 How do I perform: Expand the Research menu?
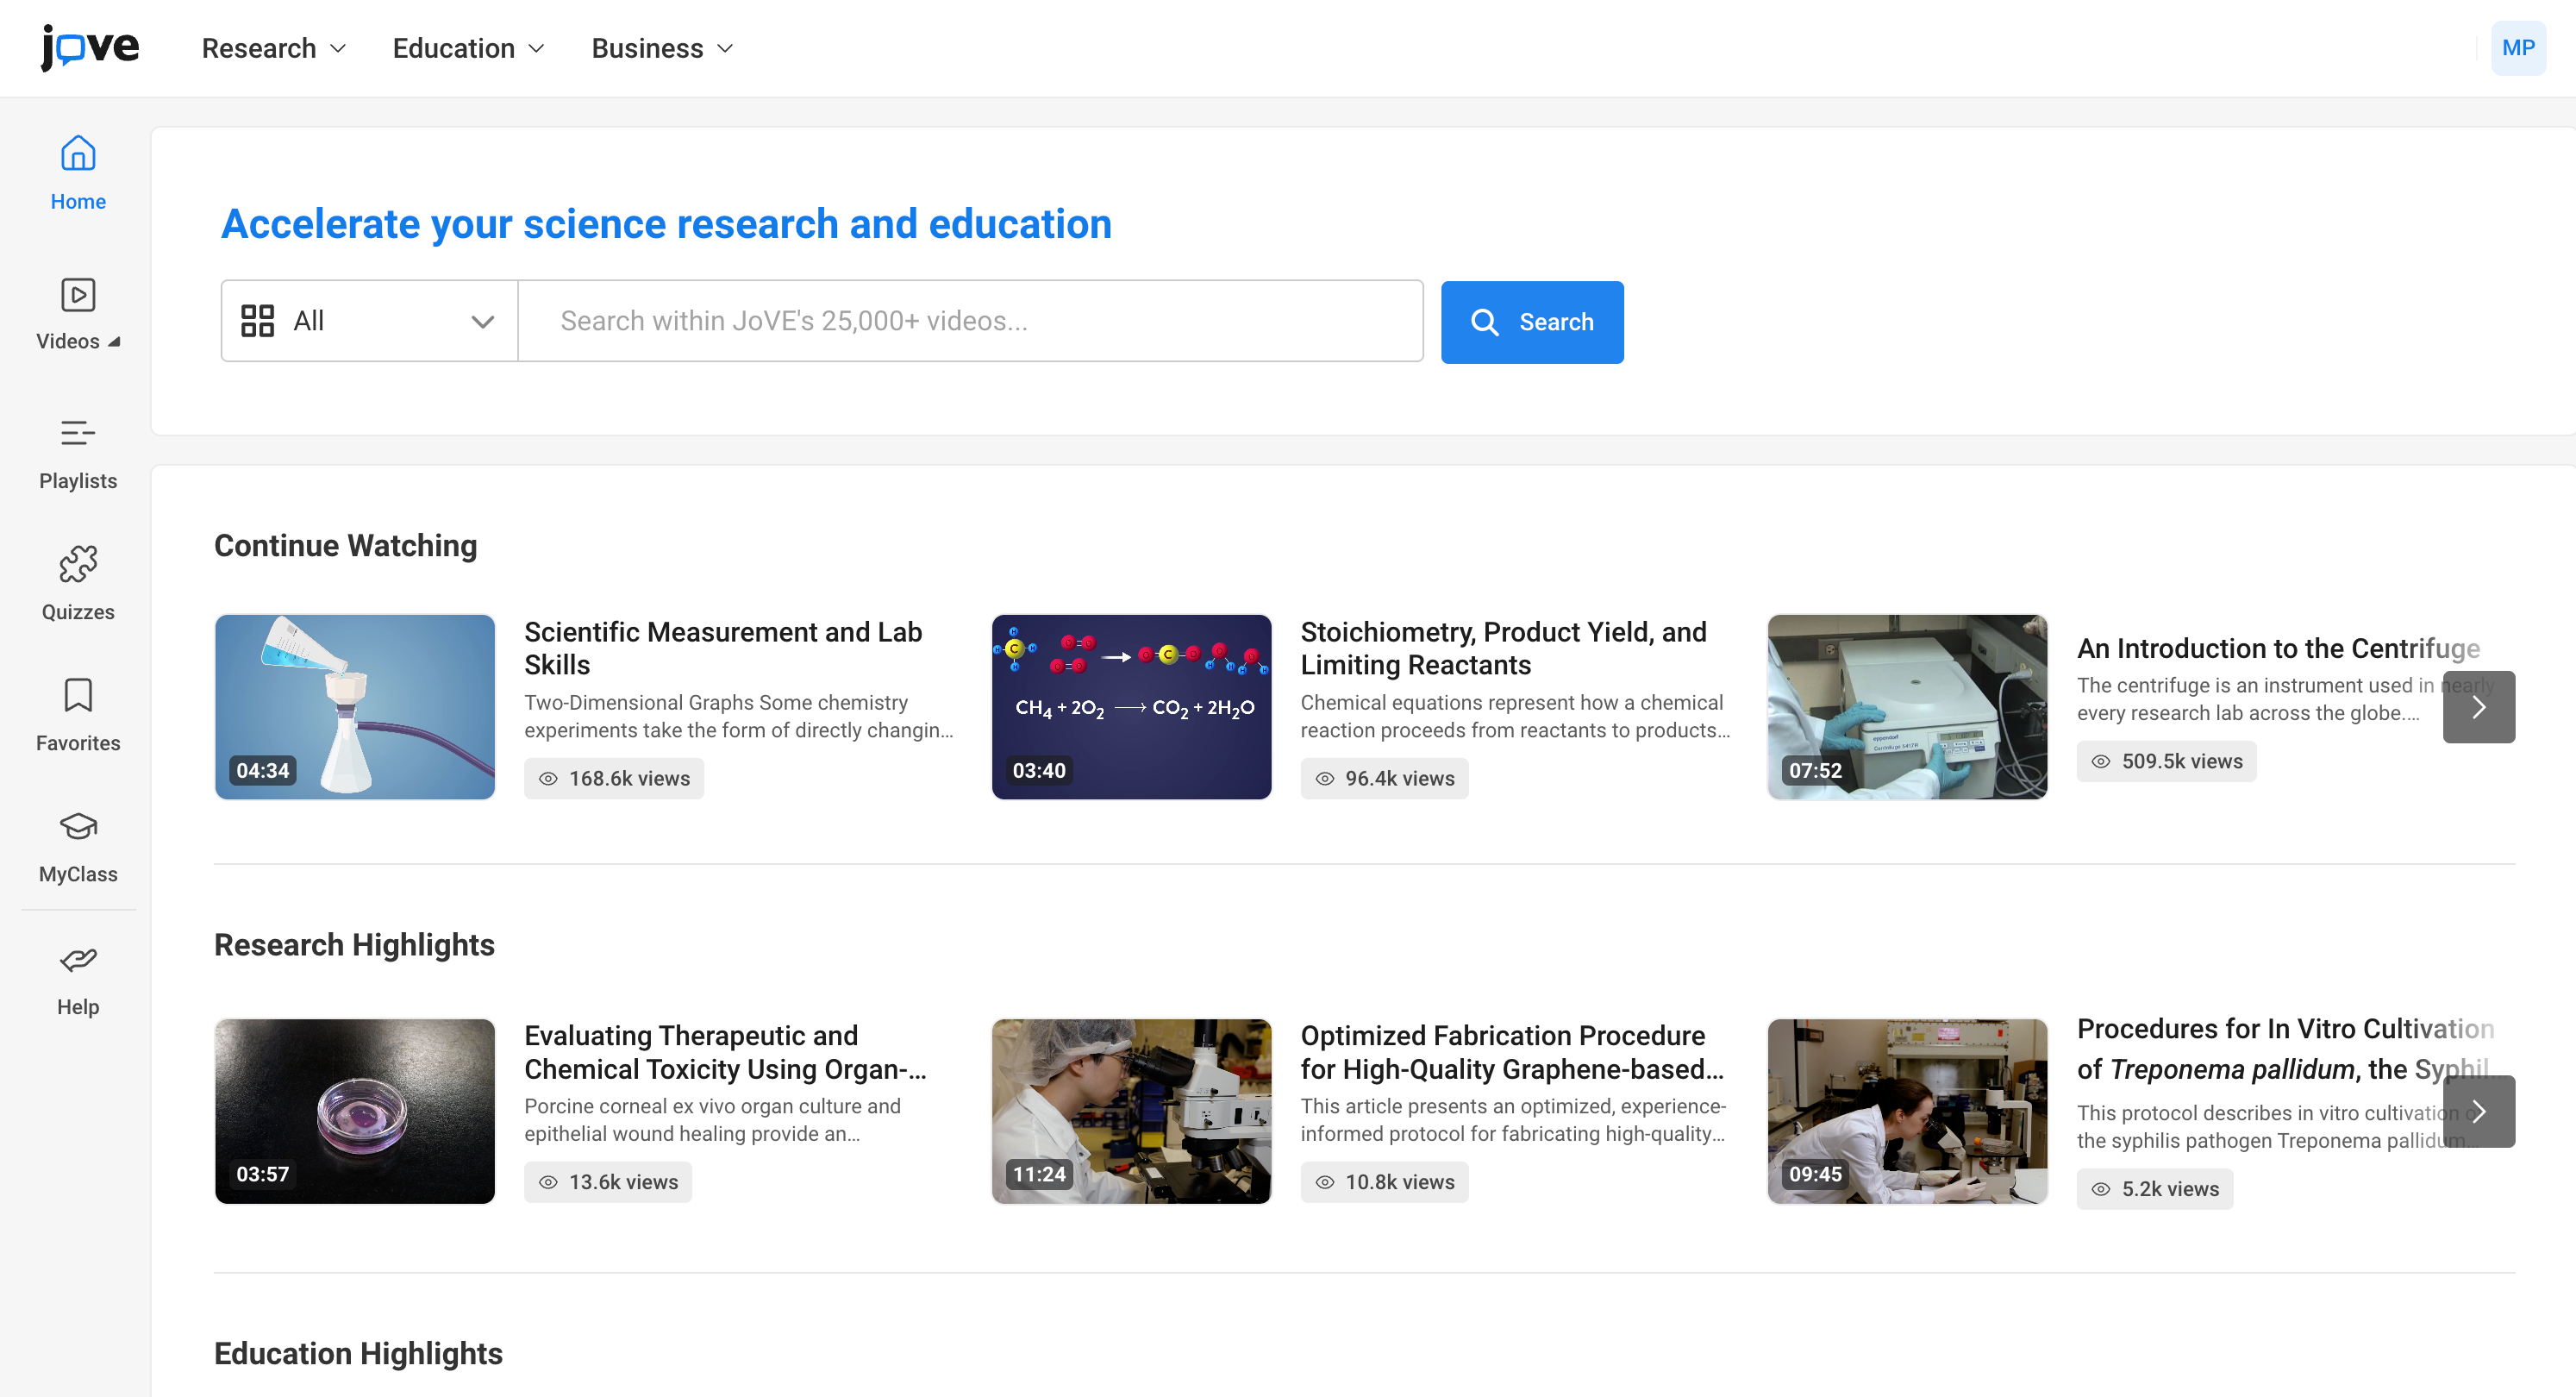pos(273,48)
